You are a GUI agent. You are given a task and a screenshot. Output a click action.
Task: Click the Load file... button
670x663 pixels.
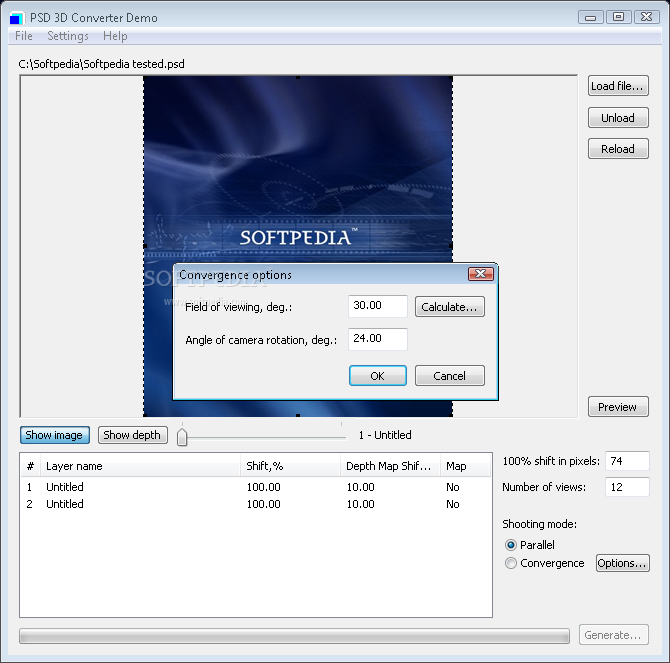pos(618,86)
